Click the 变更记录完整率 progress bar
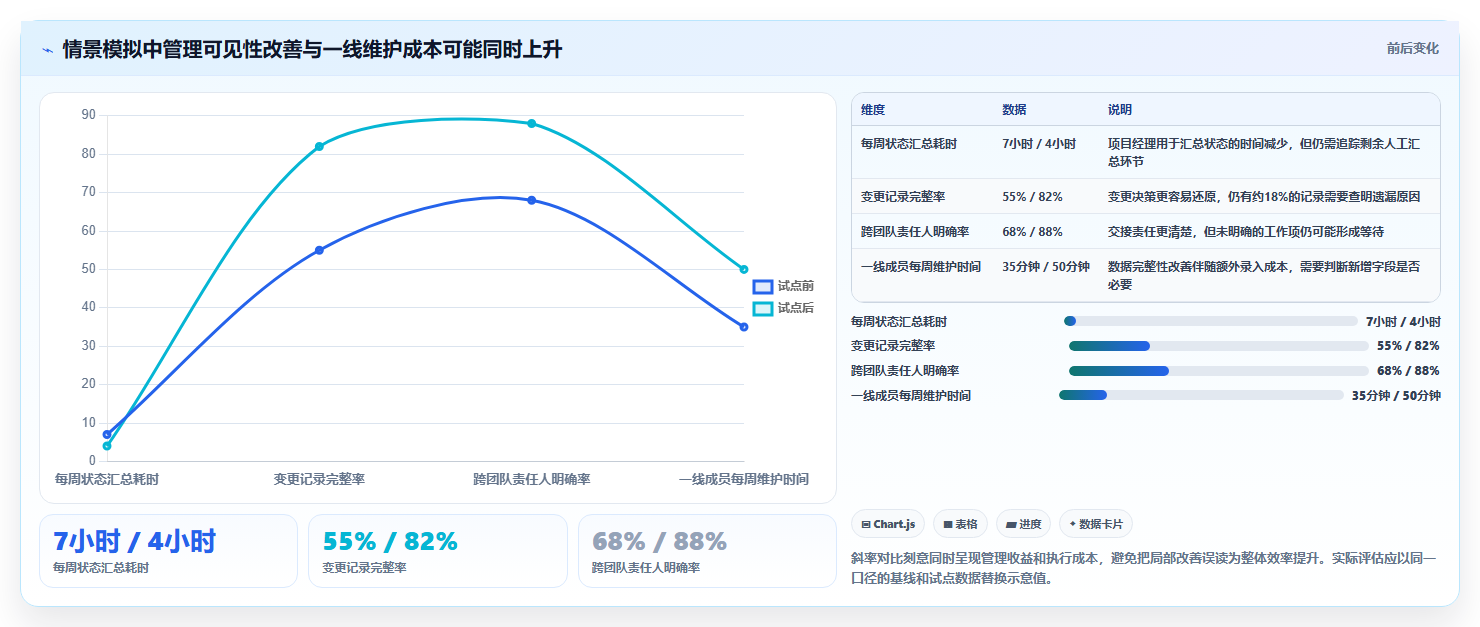Viewport: 1480px width, 627px height. 1219,346
